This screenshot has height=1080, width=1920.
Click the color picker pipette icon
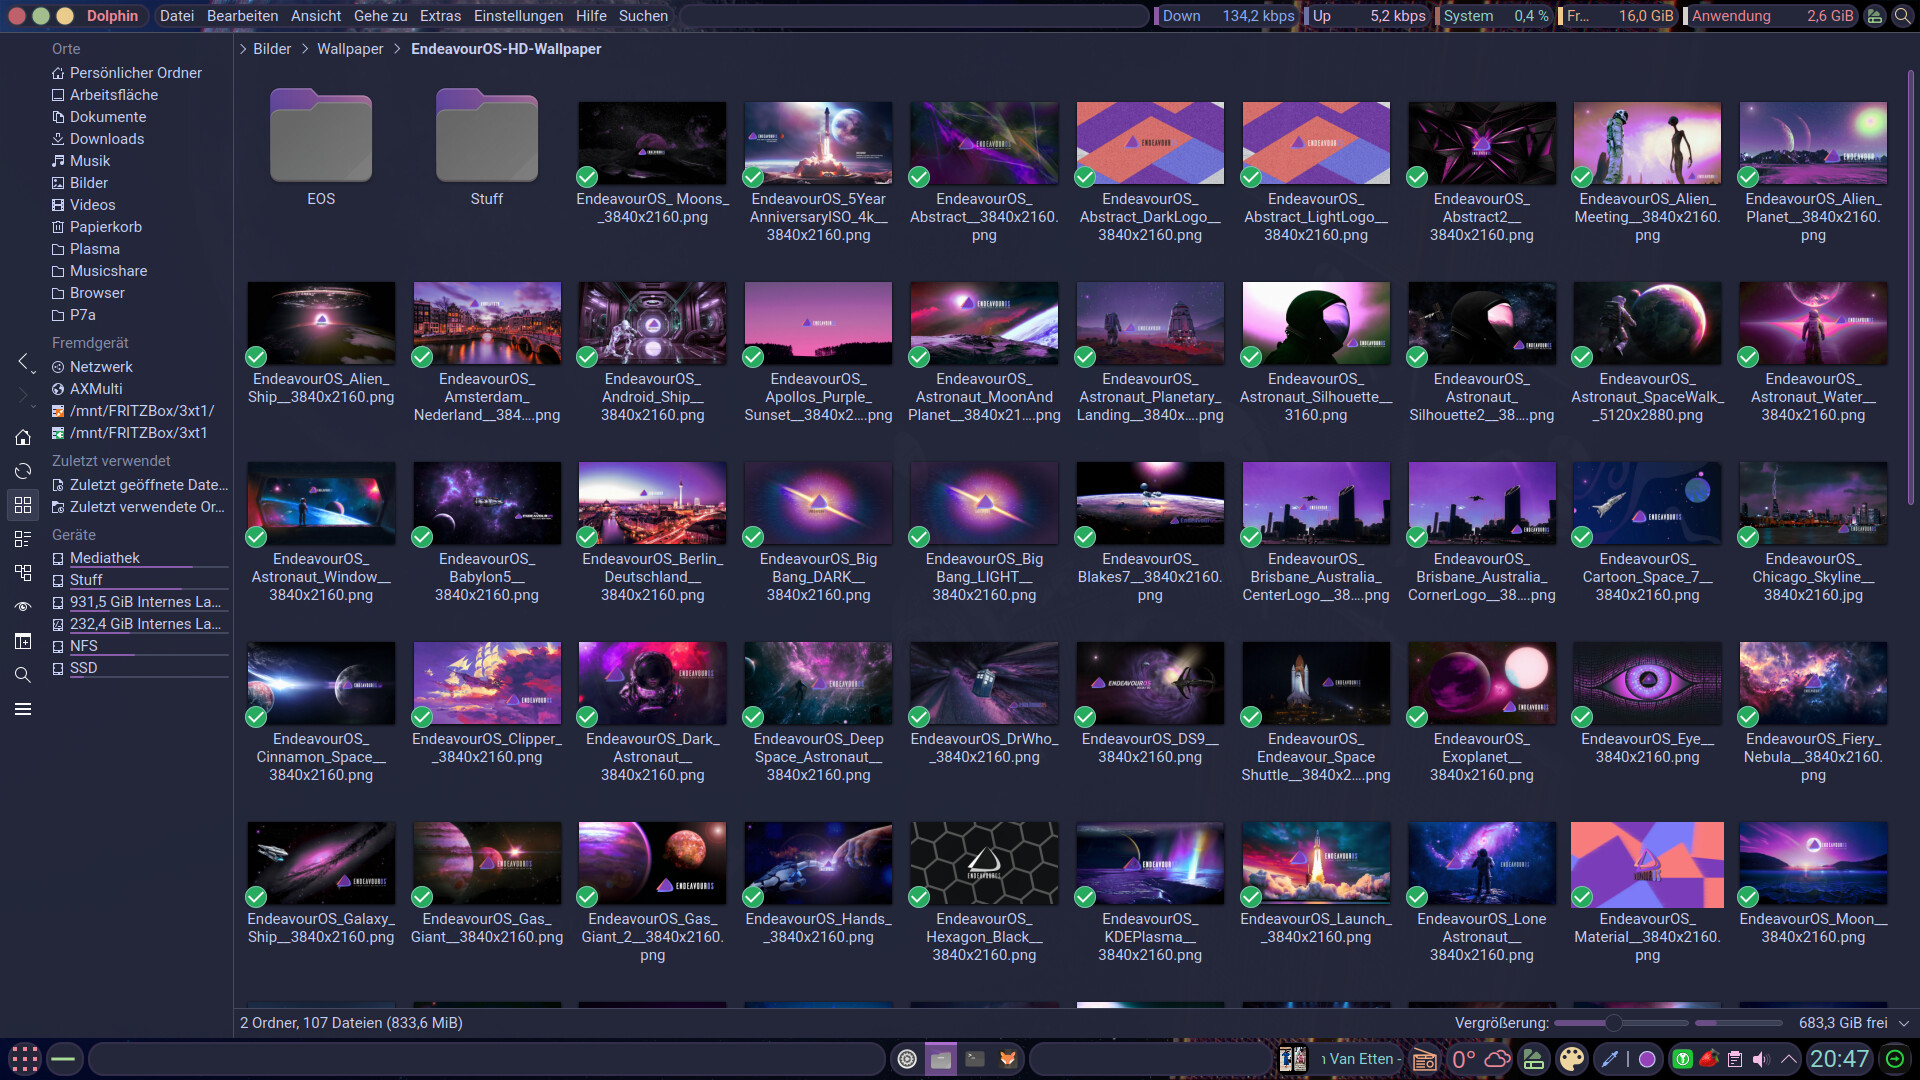[1610, 1059]
